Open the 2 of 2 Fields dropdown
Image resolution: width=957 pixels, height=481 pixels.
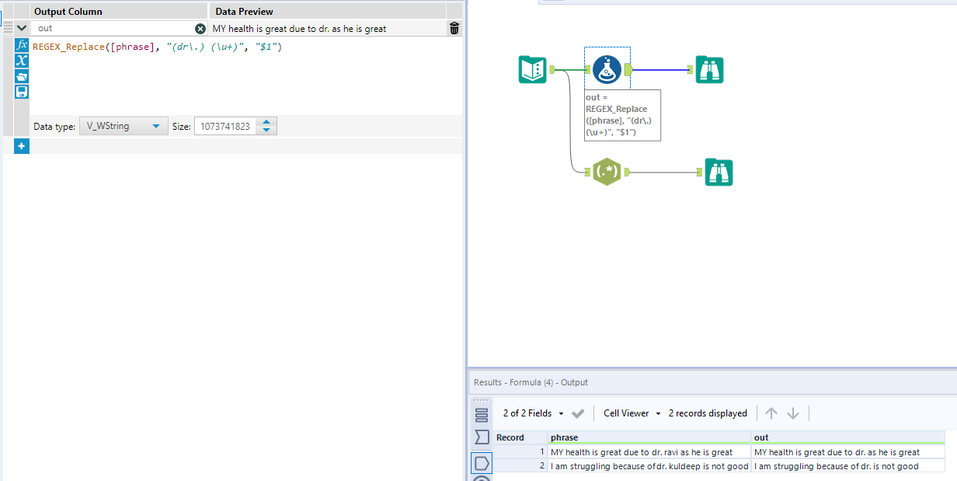click(x=533, y=413)
